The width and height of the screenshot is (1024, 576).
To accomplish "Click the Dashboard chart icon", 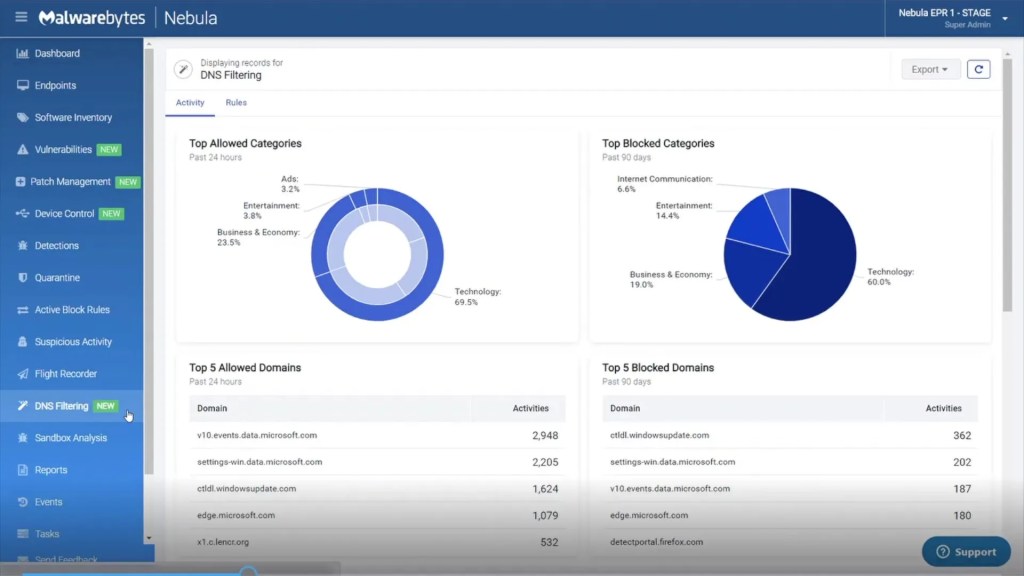I will (x=22, y=53).
